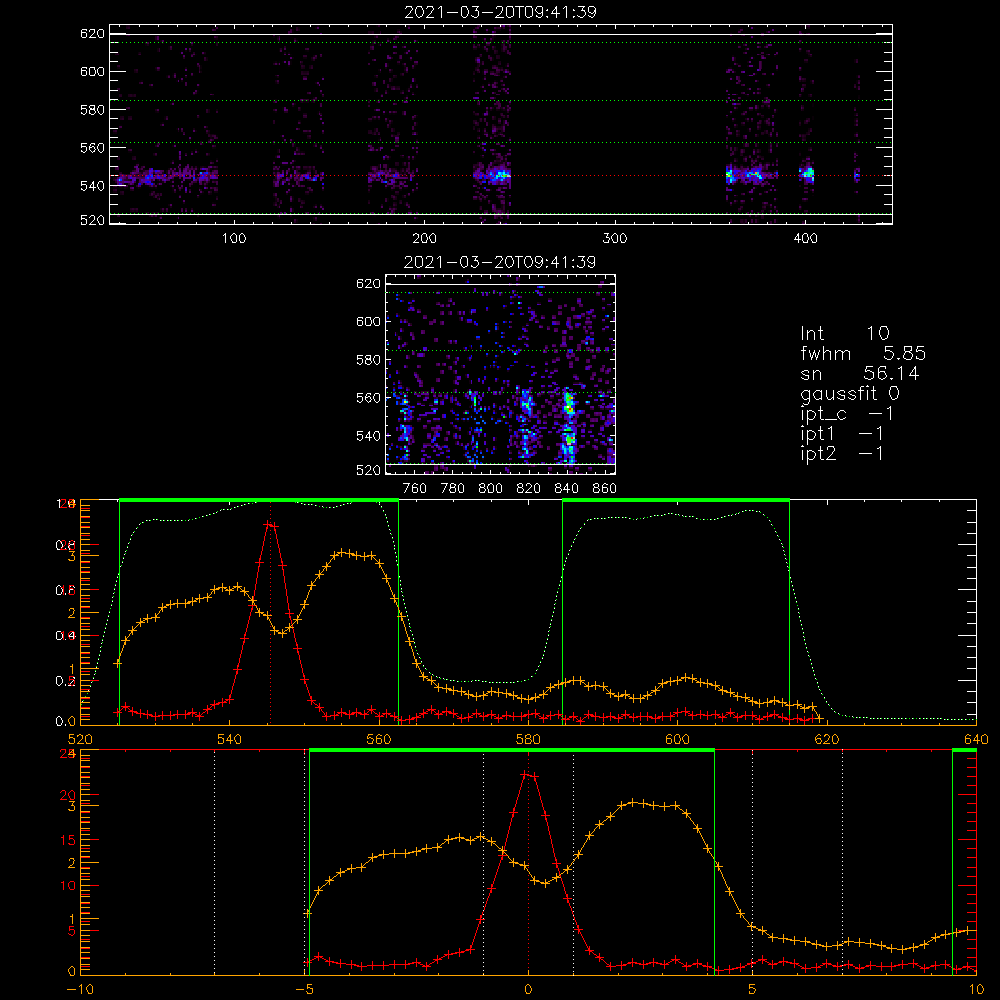
Task: Select the 'ipt_c -1' readout line
Action: coord(847,415)
